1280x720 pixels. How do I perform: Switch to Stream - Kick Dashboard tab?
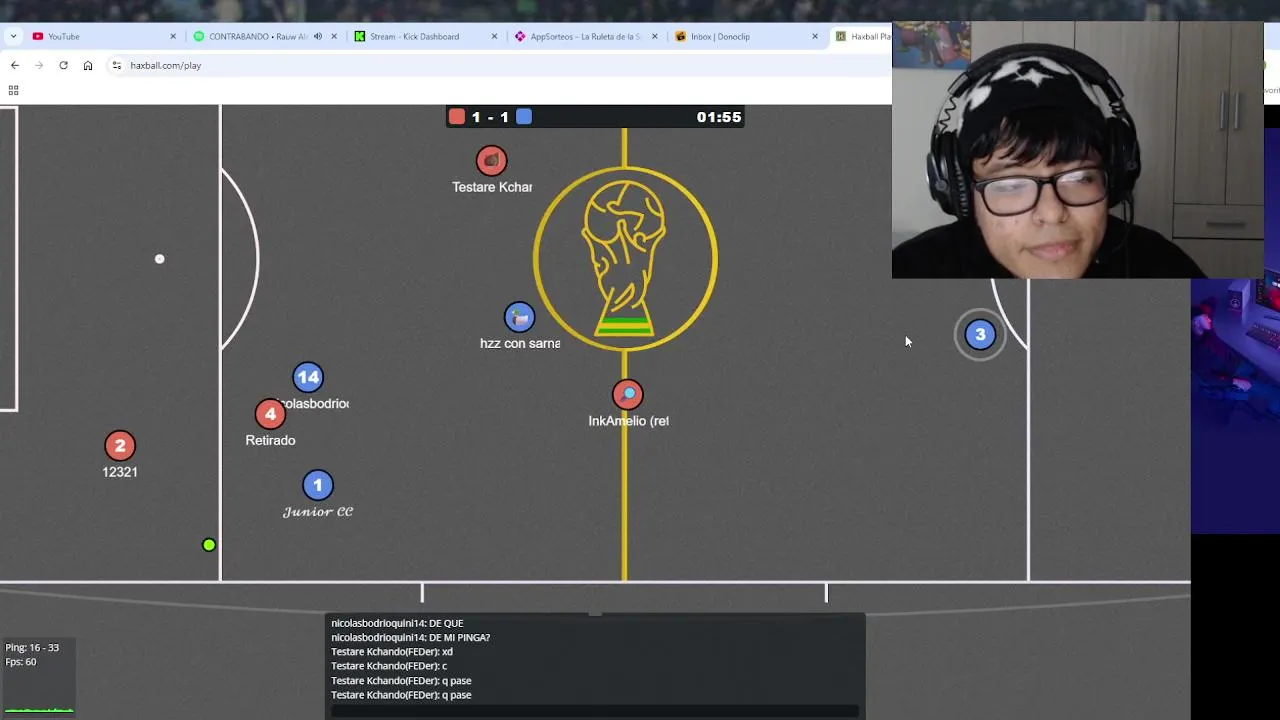(x=425, y=36)
